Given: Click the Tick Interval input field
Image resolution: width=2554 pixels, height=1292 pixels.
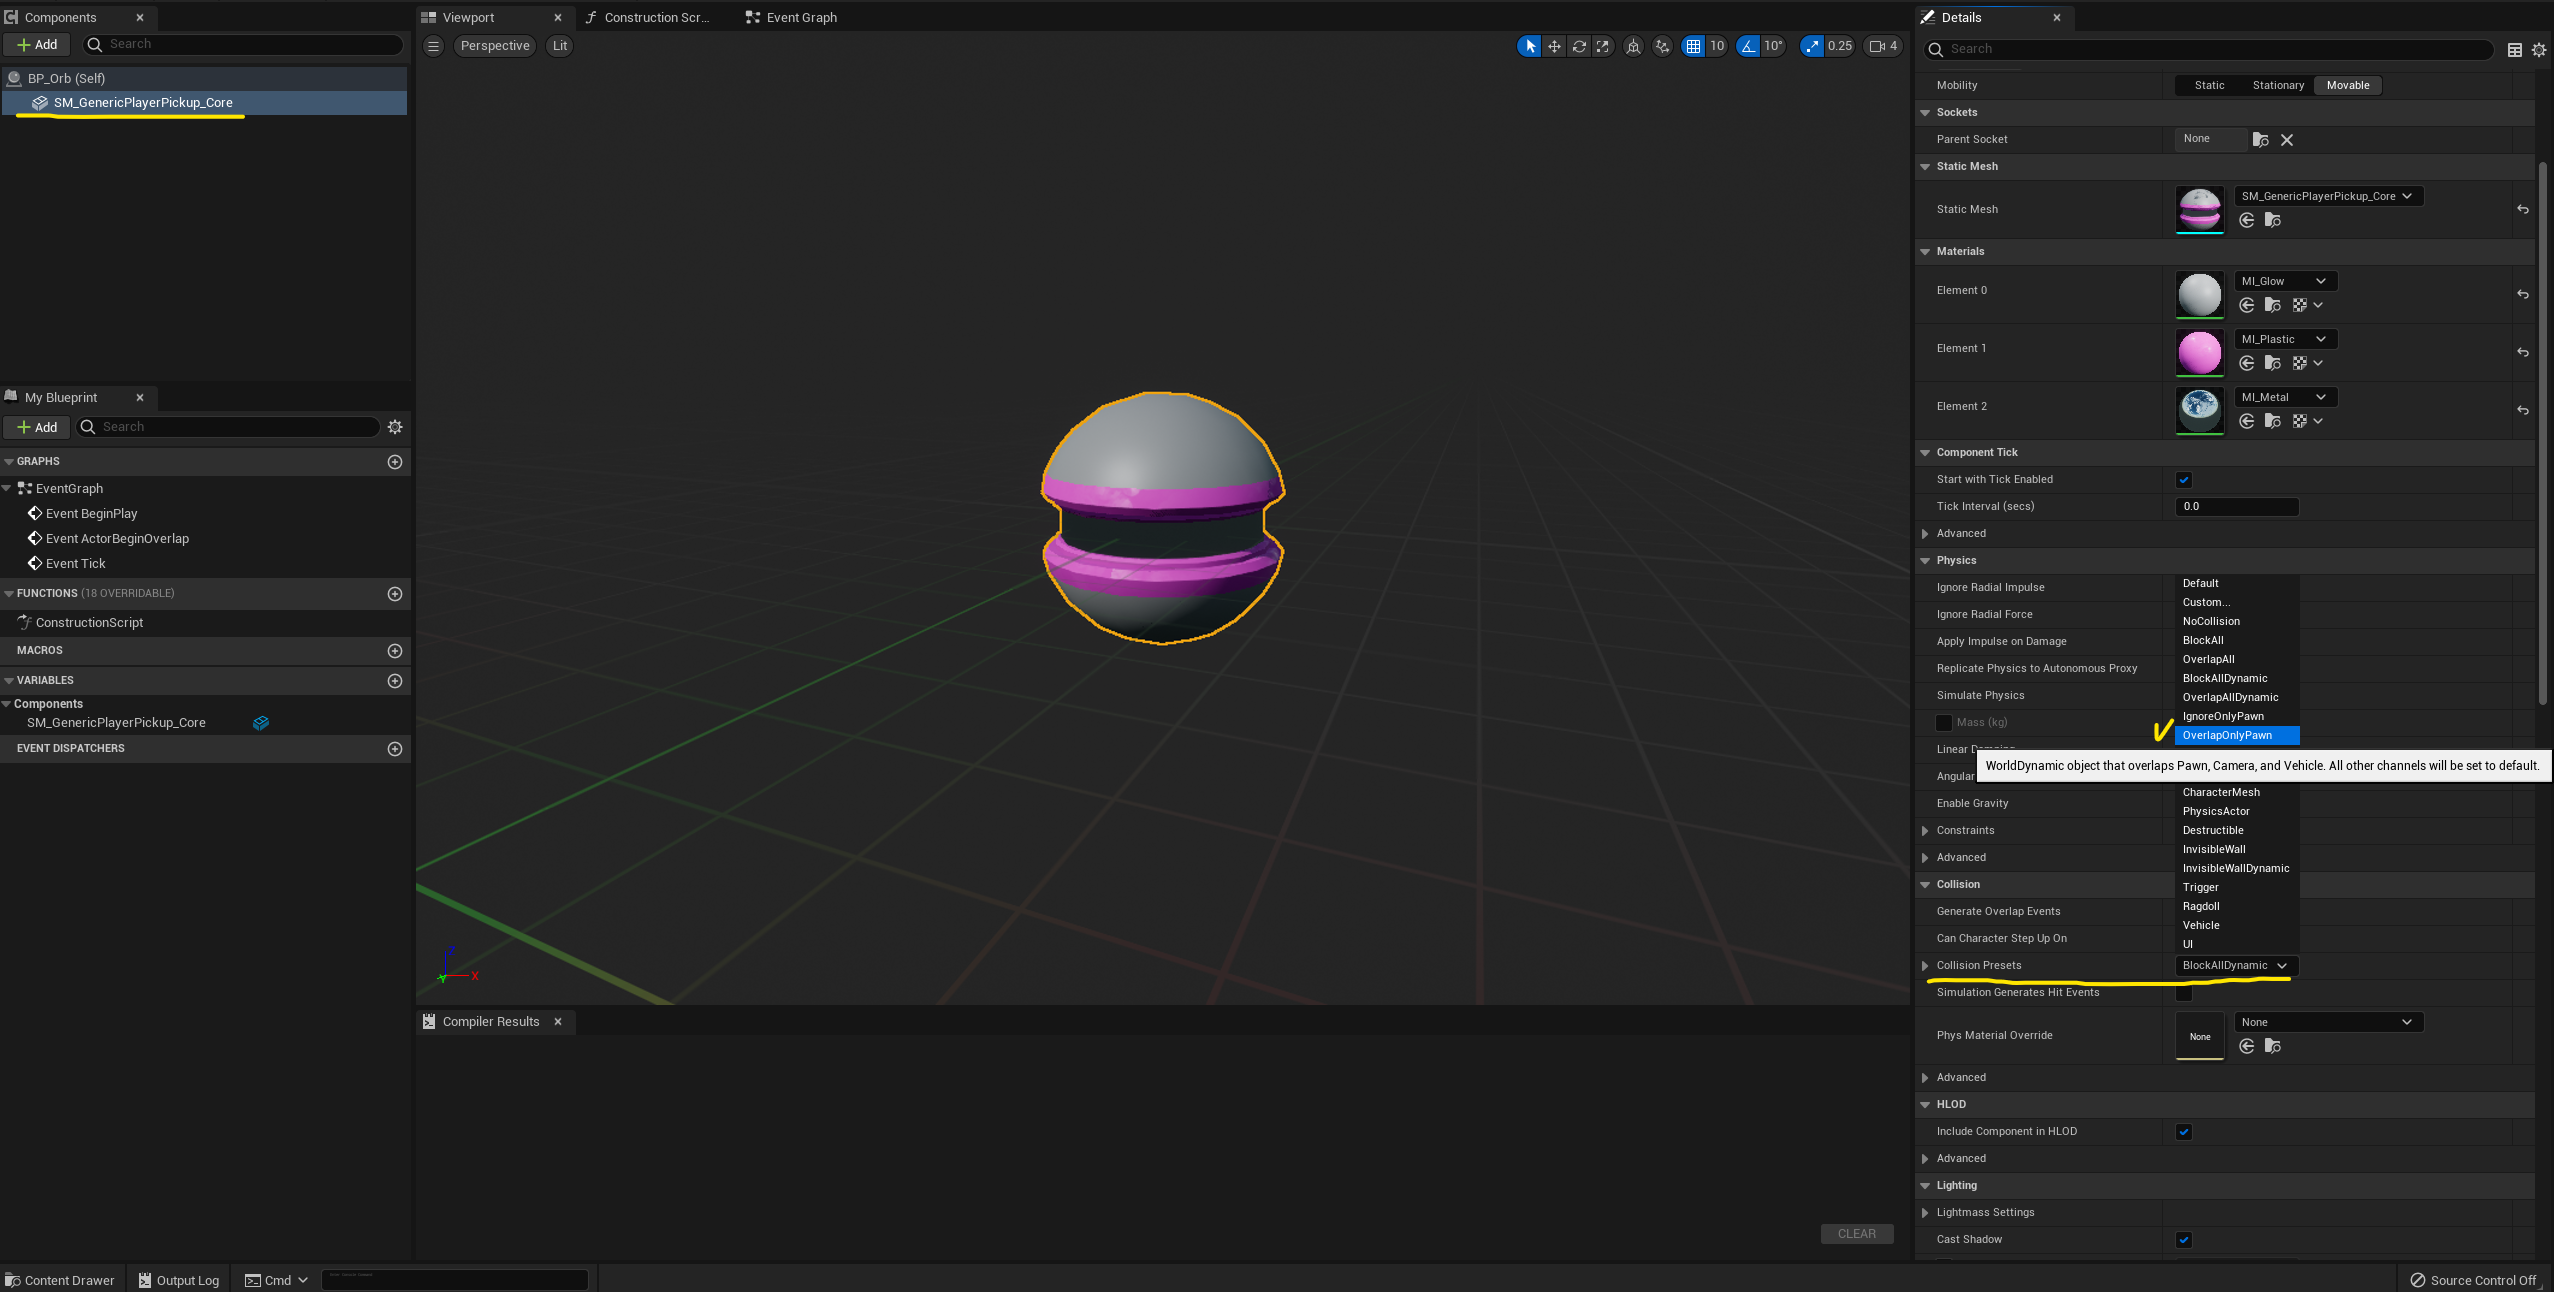Looking at the screenshot, I should coord(2236,507).
